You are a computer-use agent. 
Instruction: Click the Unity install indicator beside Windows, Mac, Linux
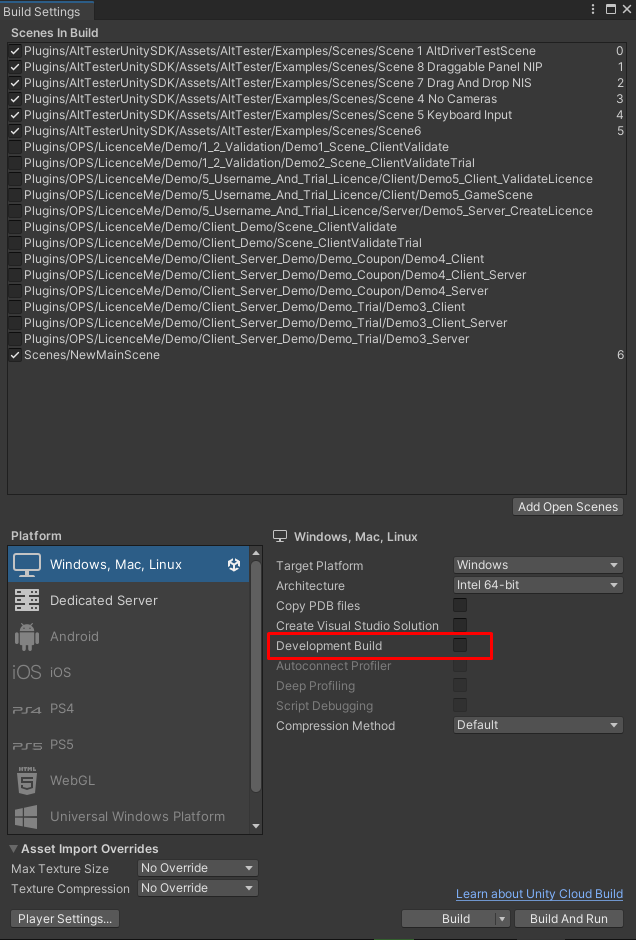pyautogui.click(x=233, y=564)
